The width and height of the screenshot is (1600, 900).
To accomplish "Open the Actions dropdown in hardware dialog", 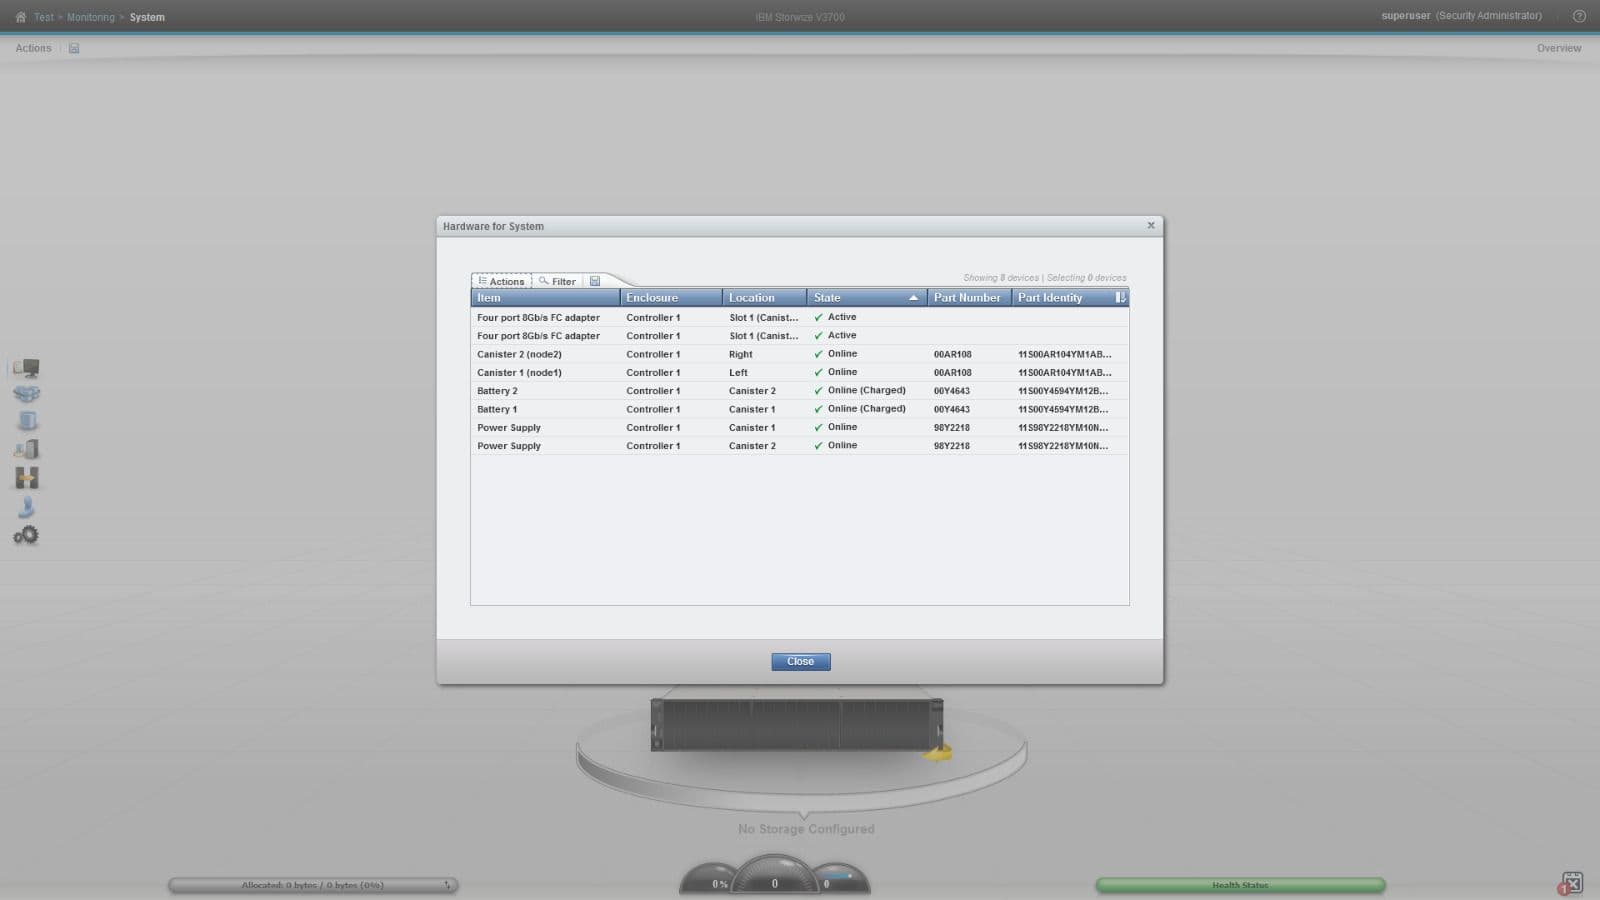I will (x=501, y=281).
